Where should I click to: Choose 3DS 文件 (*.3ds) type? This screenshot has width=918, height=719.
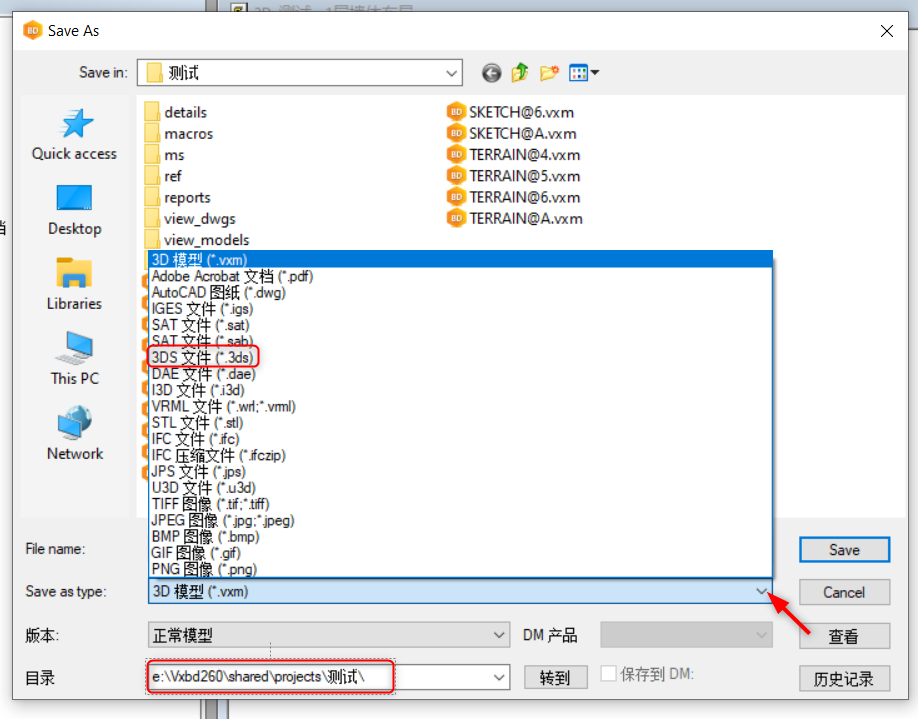pyautogui.click(x=460, y=357)
